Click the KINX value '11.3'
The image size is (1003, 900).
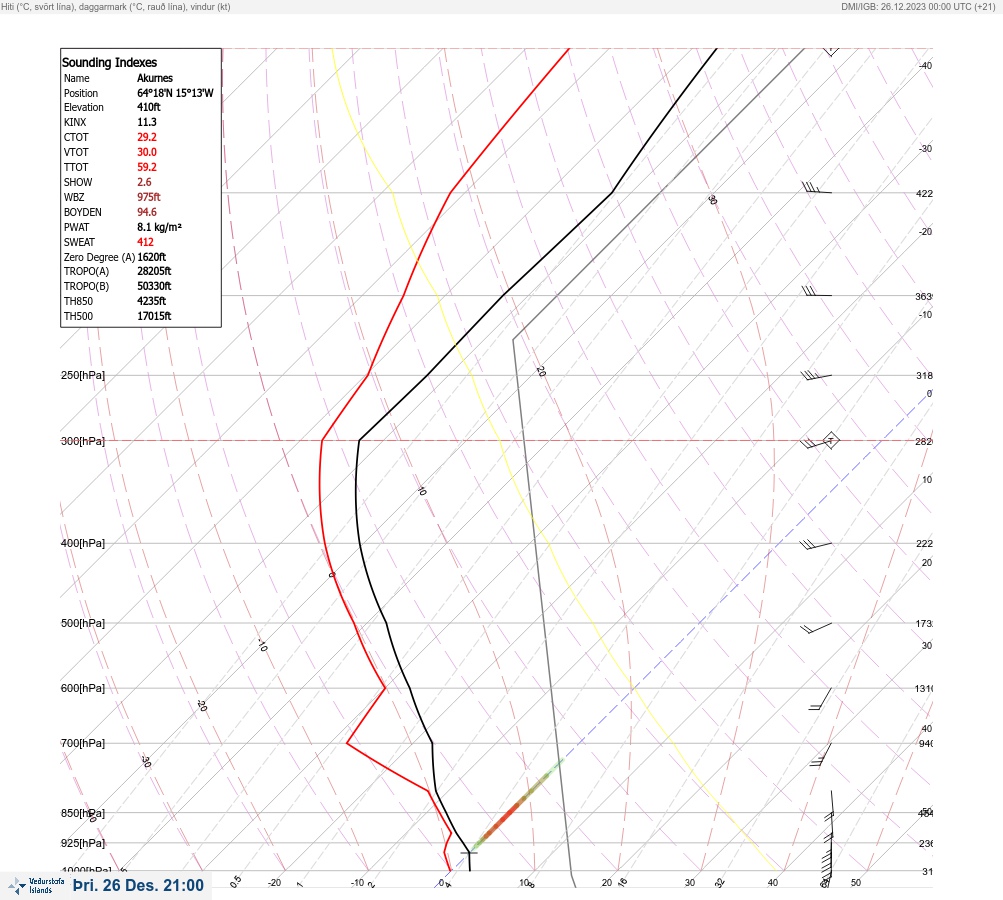click(146, 122)
